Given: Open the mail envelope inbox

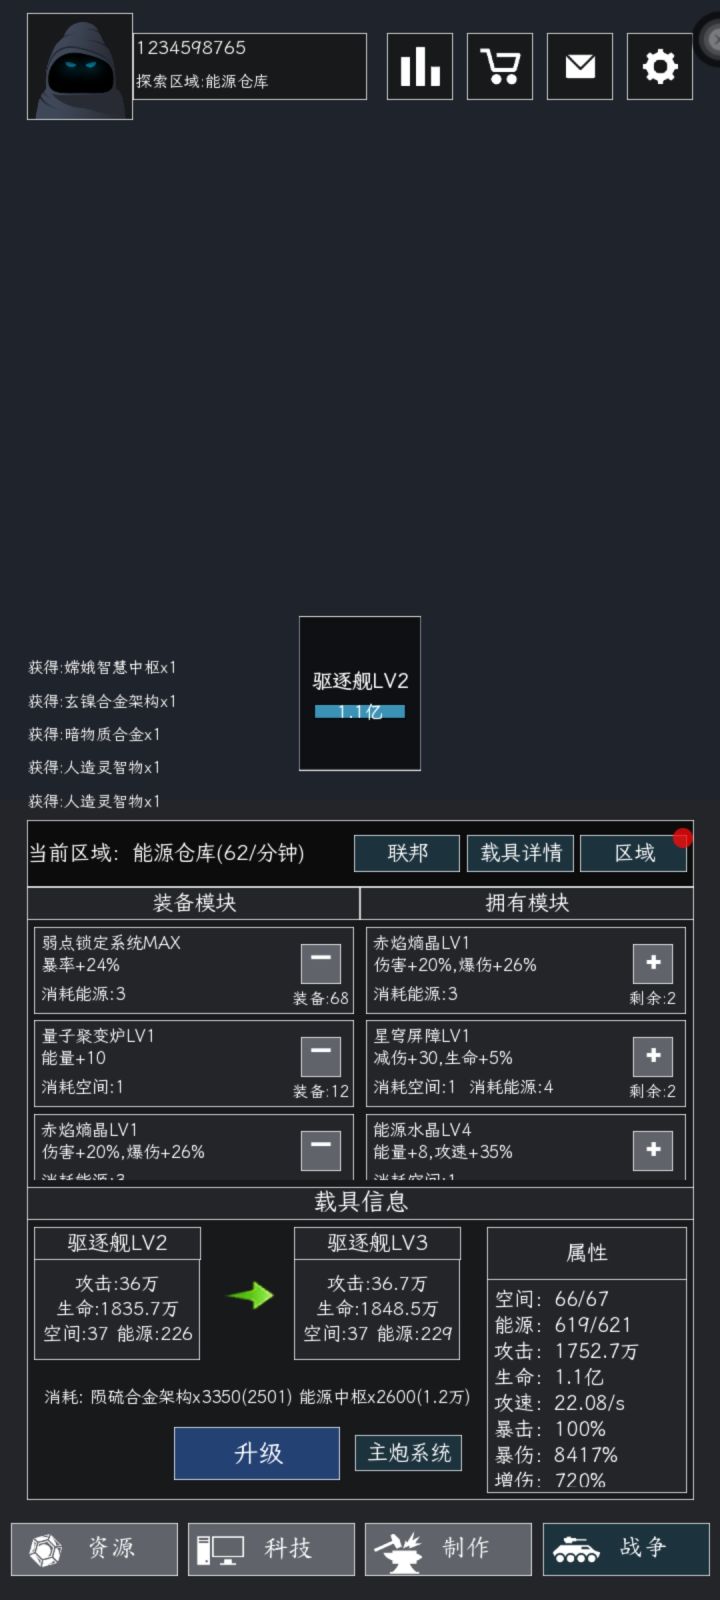Looking at the screenshot, I should 580,66.
